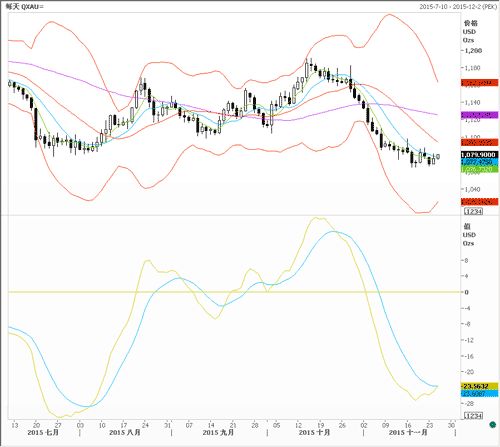500x447 pixels.
Task: Click the 1,200 price axis label
Action: (x=473, y=51)
